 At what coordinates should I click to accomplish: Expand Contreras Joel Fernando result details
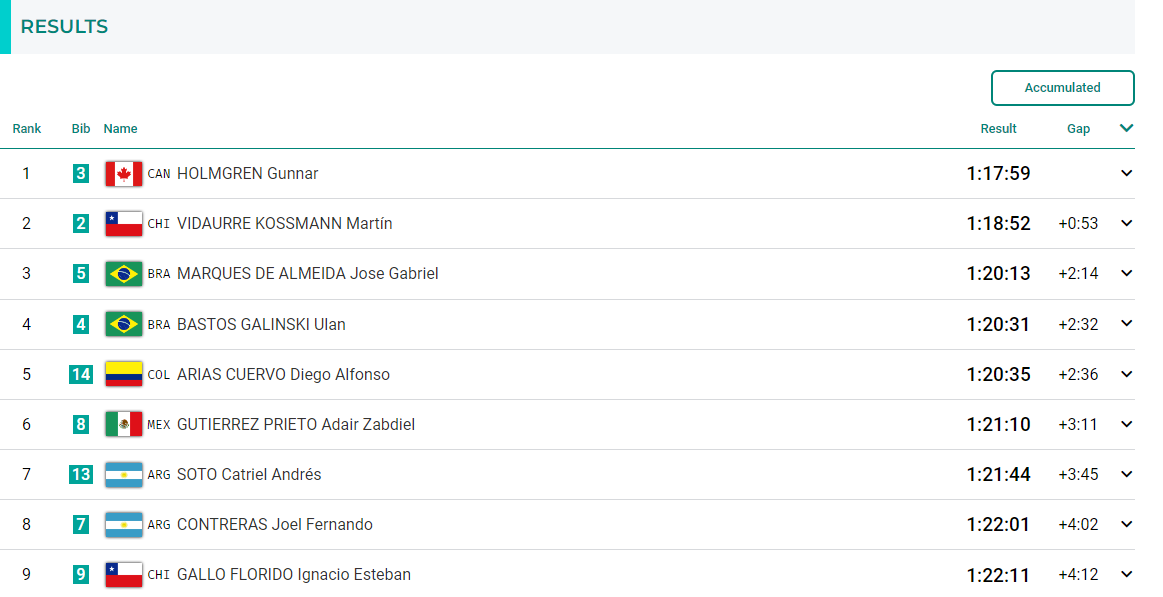pyautogui.click(x=1126, y=524)
